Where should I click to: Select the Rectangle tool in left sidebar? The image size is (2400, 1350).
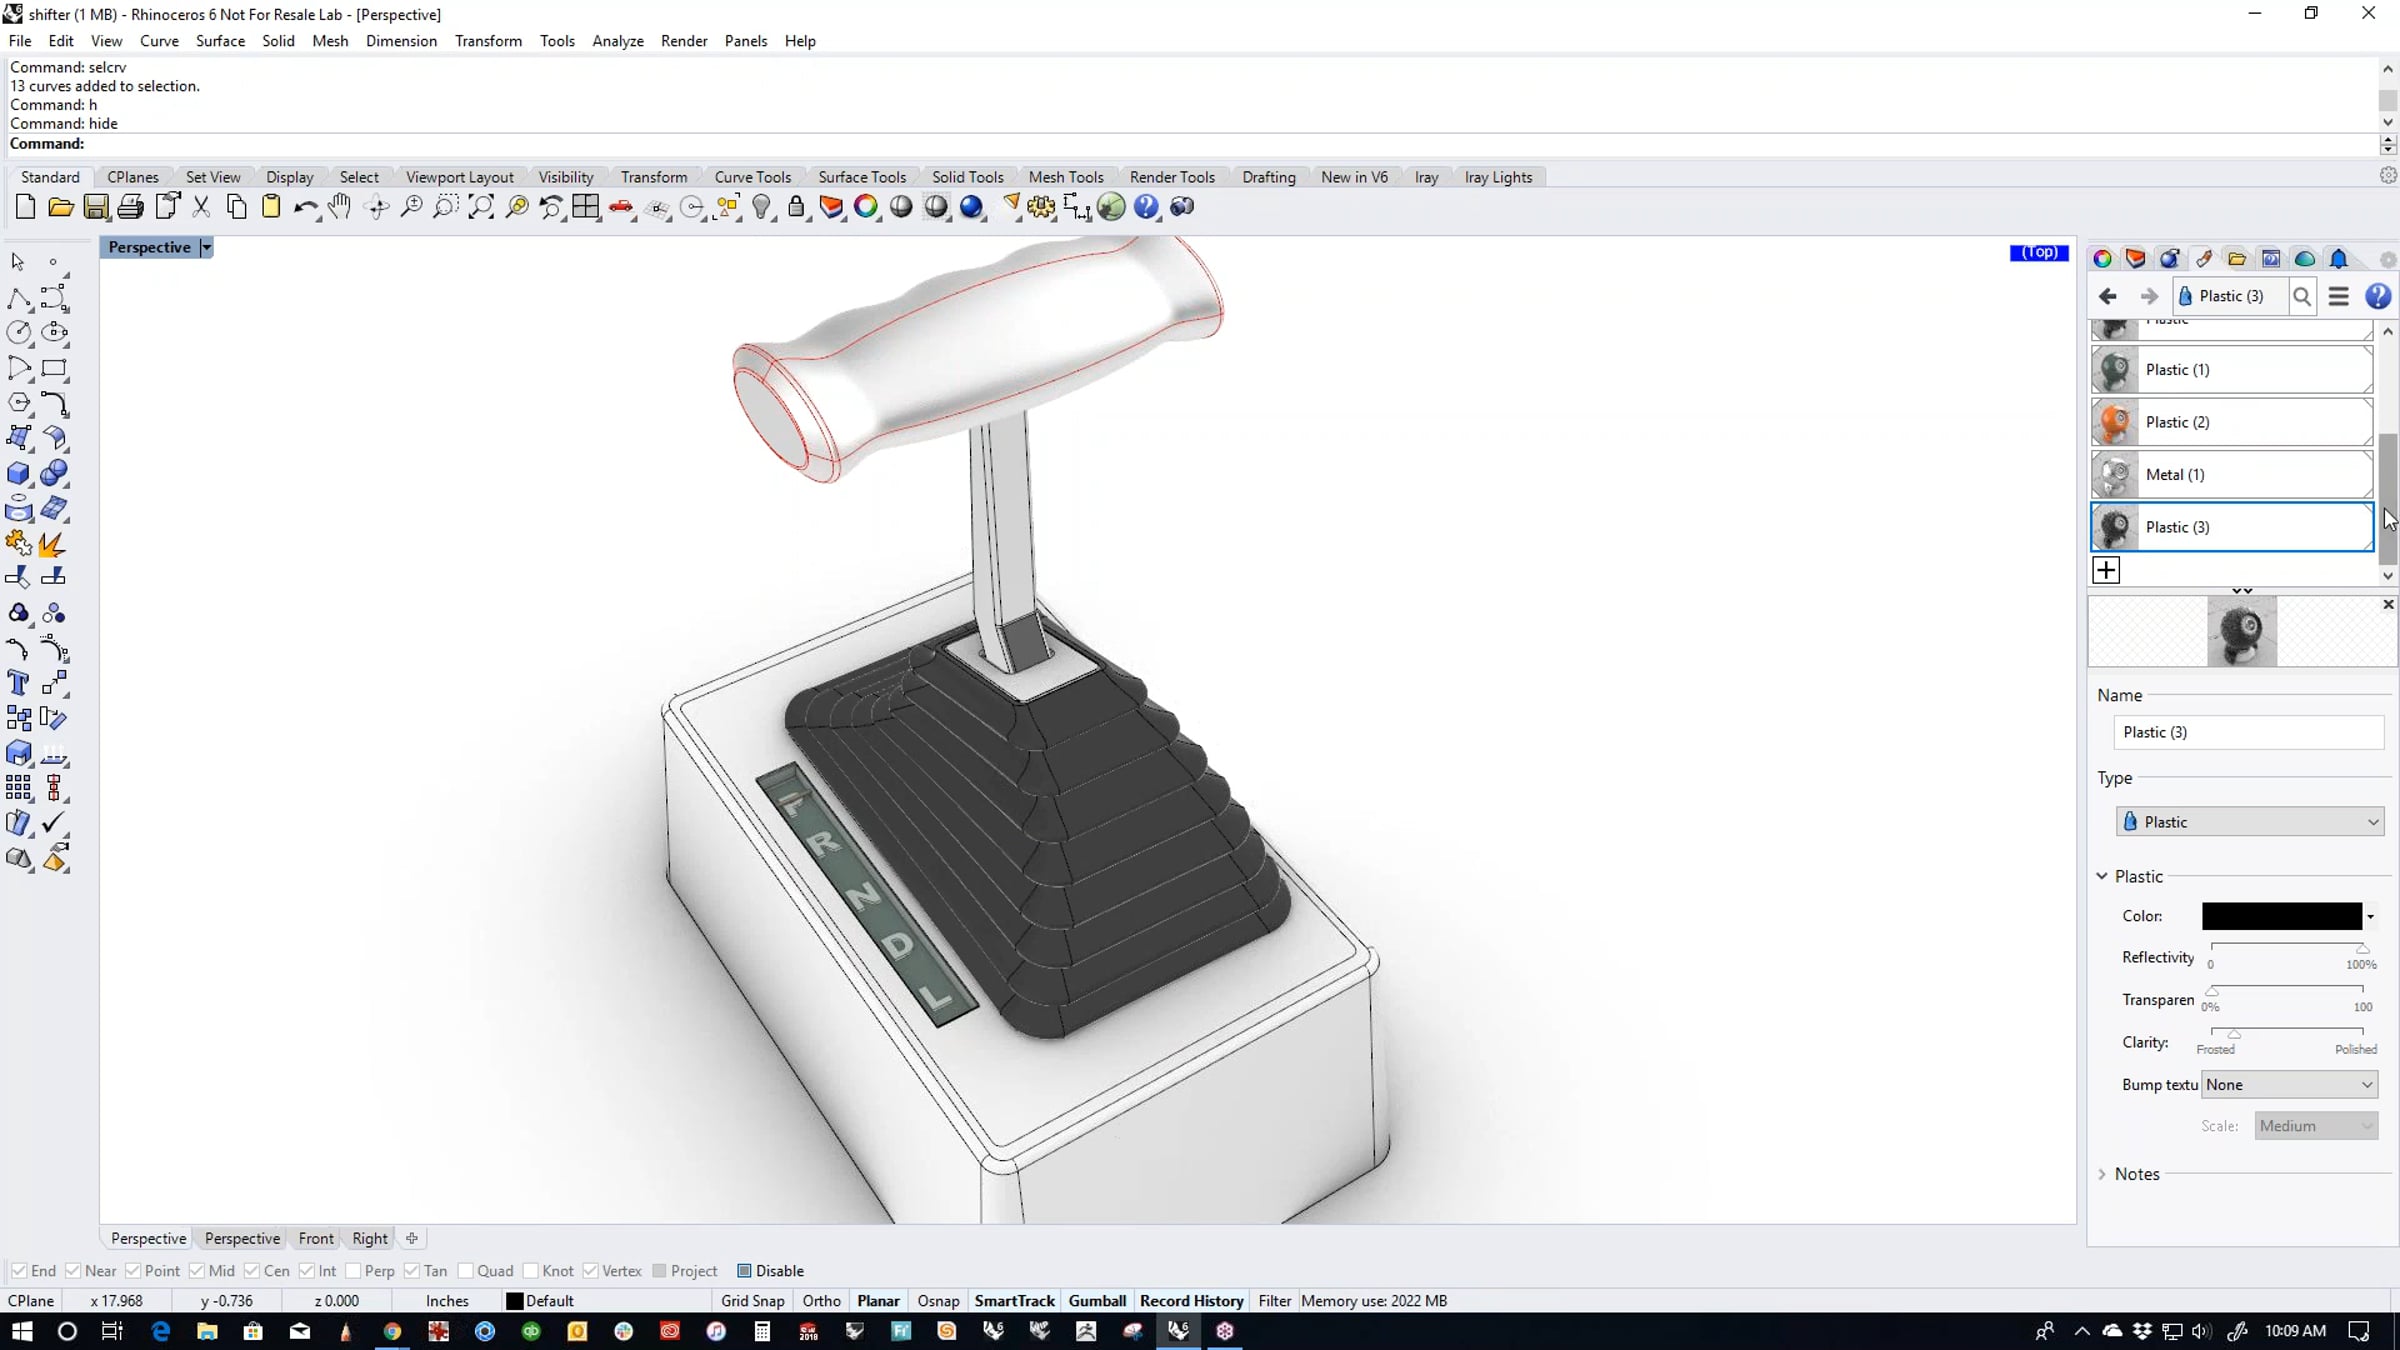(54, 368)
